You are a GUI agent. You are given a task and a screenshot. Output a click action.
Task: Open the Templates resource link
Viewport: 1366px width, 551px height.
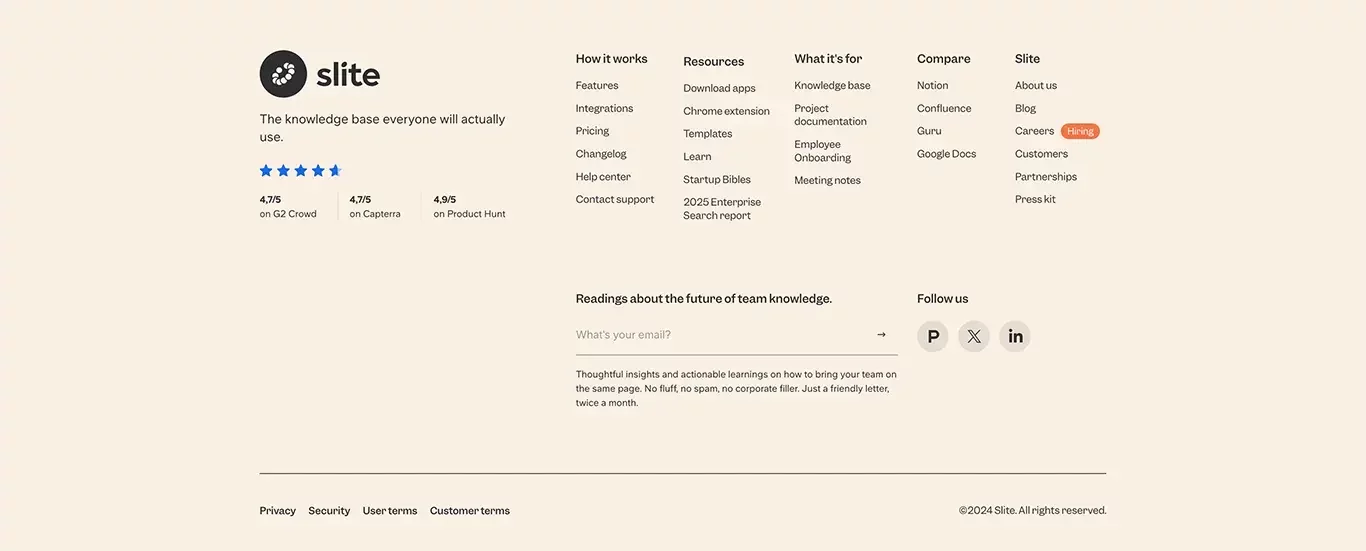tap(708, 134)
